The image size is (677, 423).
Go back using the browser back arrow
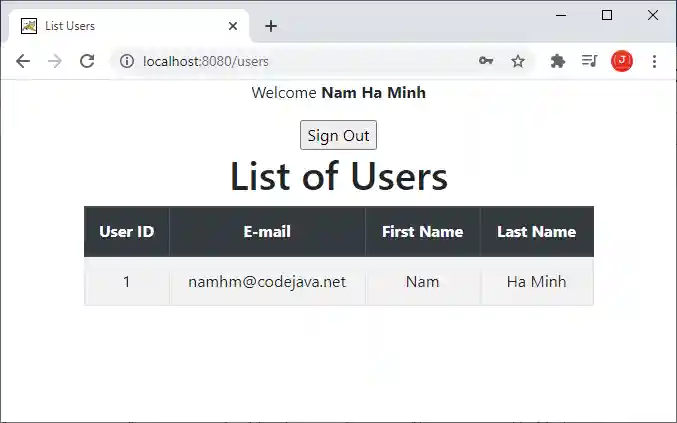pos(23,61)
